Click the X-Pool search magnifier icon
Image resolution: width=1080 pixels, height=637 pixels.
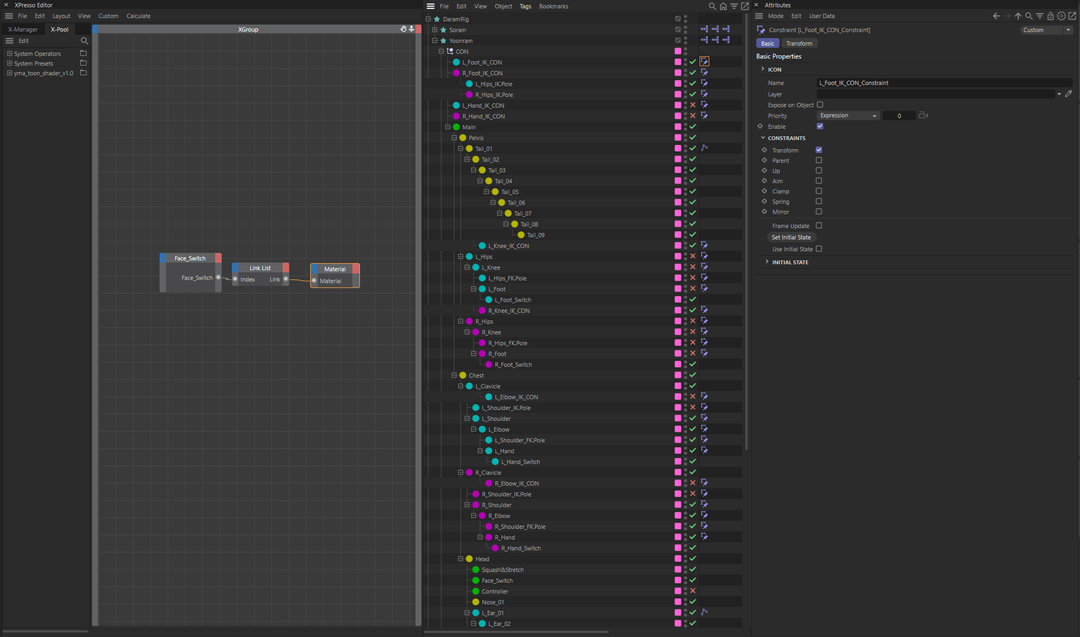click(84, 41)
